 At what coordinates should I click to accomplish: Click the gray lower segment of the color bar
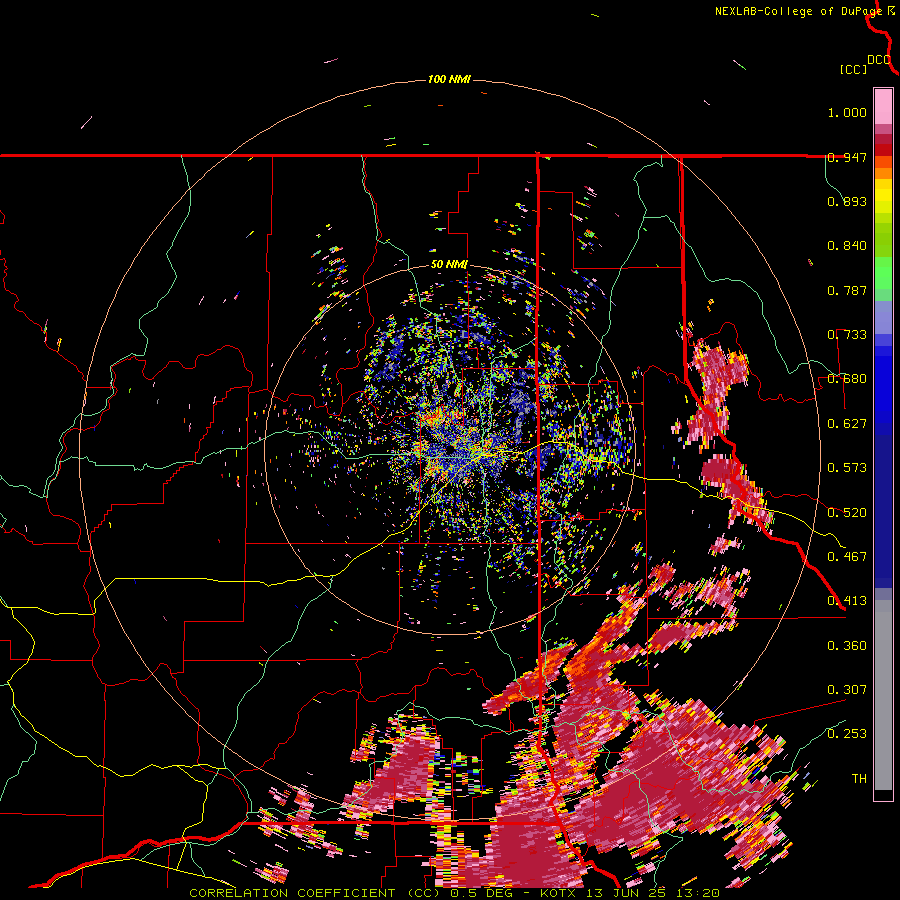883,695
